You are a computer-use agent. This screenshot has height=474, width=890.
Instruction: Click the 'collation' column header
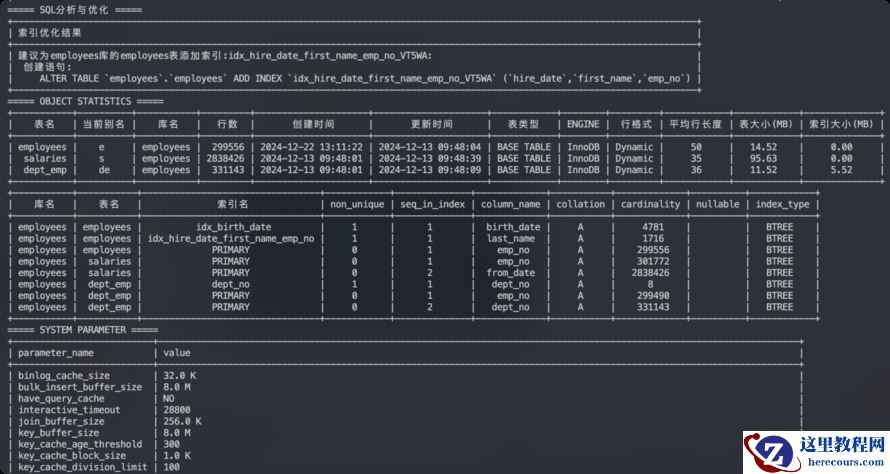(x=580, y=204)
